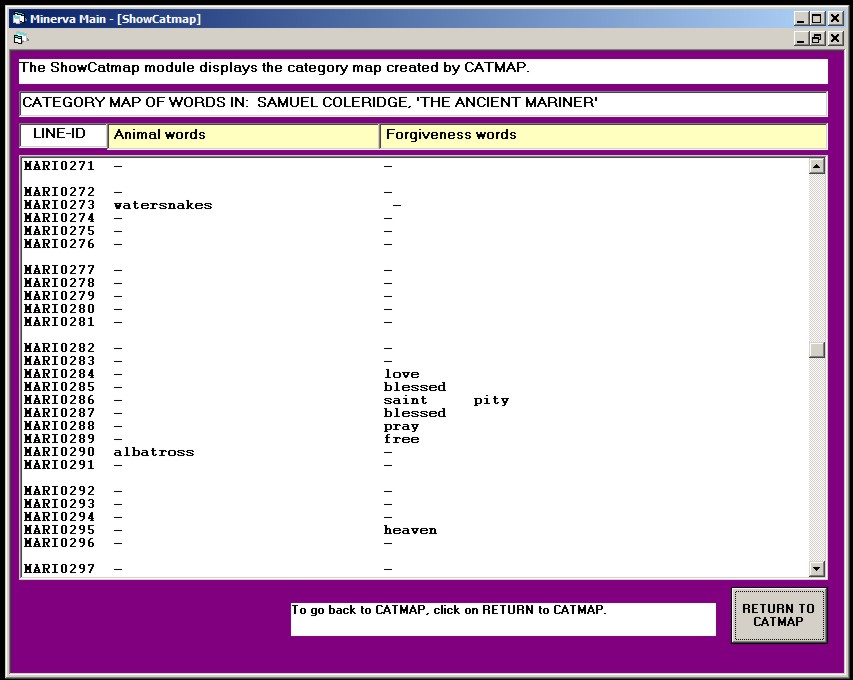Maximize the Minerva Main window
The height and width of the screenshot is (680, 853).
click(817, 18)
